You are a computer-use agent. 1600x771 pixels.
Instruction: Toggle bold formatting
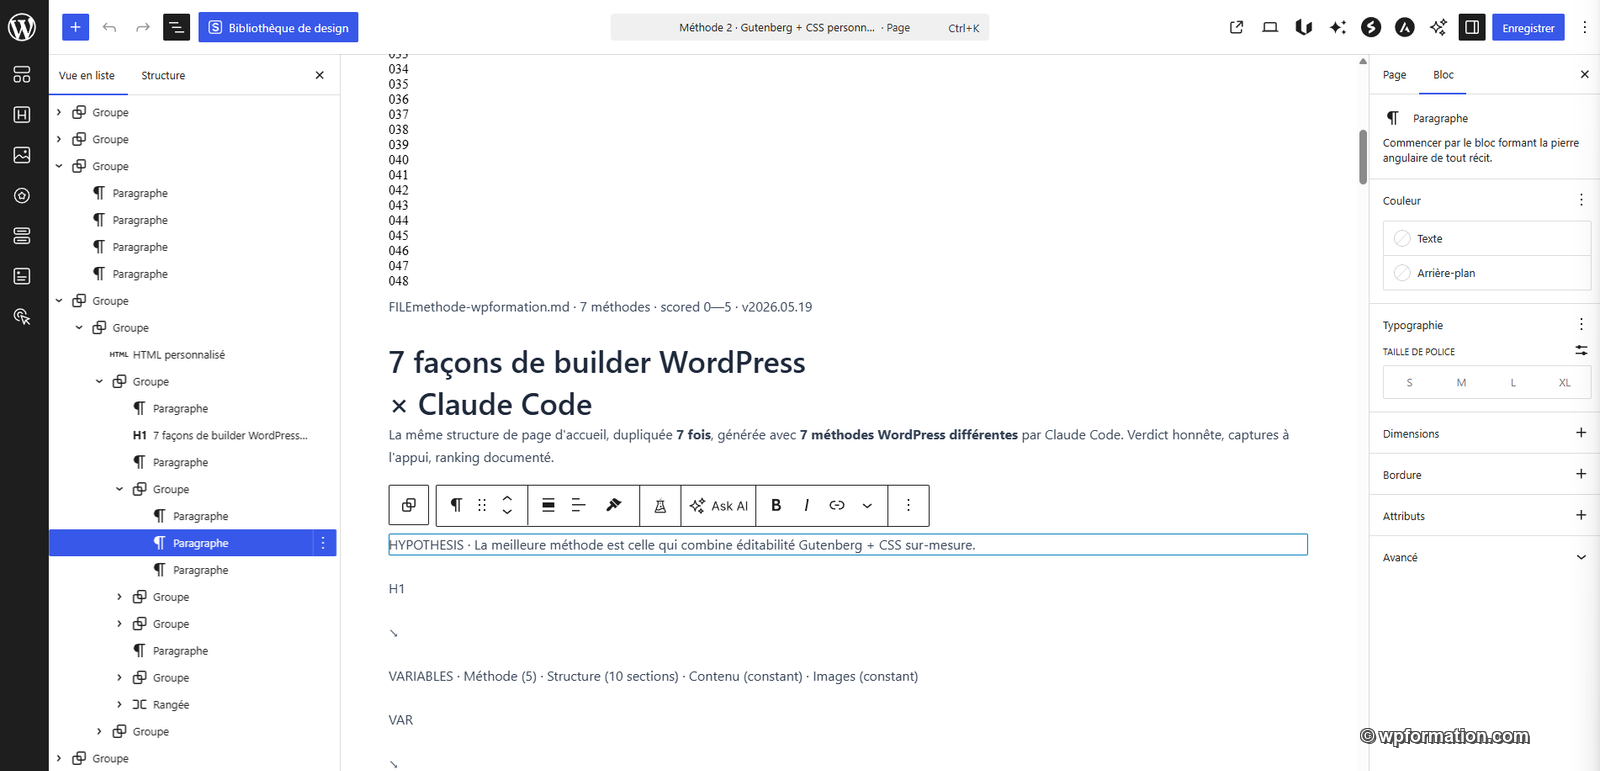point(776,505)
